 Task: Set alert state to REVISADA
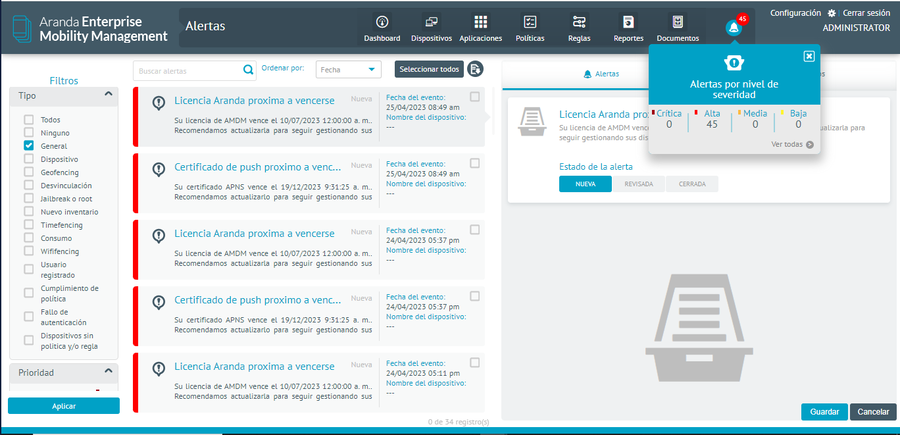pyautogui.click(x=639, y=184)
